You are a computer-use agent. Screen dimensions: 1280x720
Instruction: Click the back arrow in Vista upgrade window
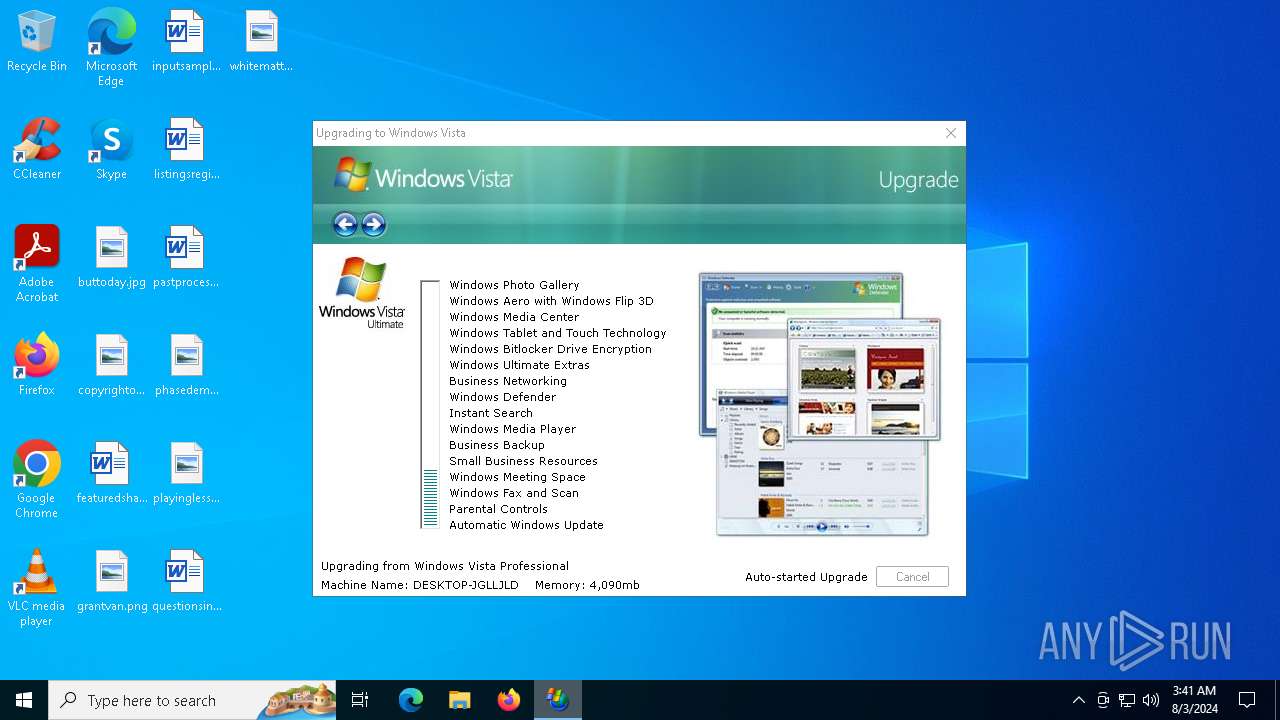pyautogui.click(x=345, y=224)
